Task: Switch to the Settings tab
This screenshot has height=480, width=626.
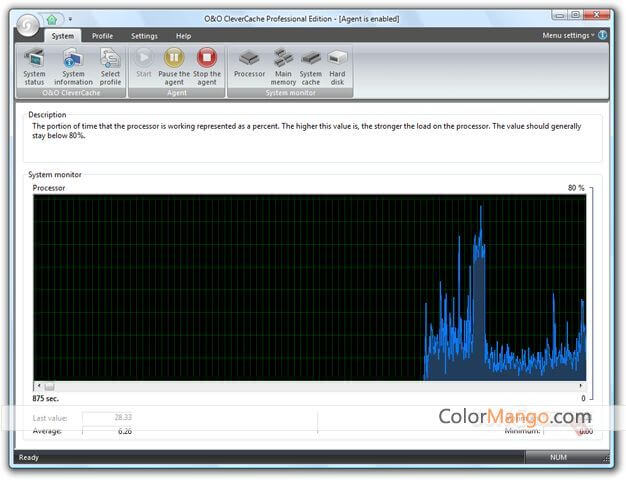Action: (x=144, y=36)
